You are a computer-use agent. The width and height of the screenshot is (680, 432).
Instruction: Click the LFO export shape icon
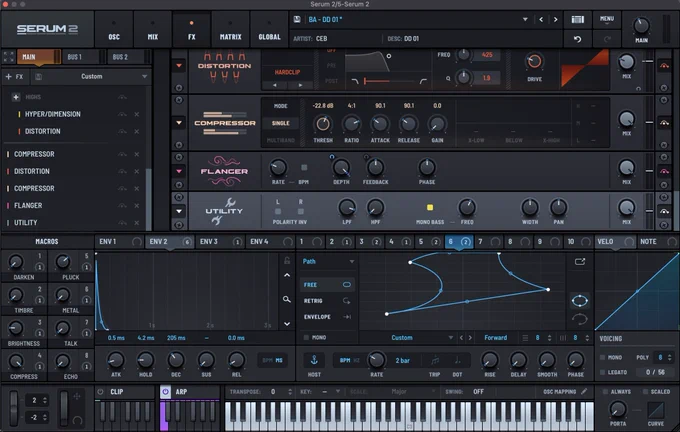pos(580,262)
